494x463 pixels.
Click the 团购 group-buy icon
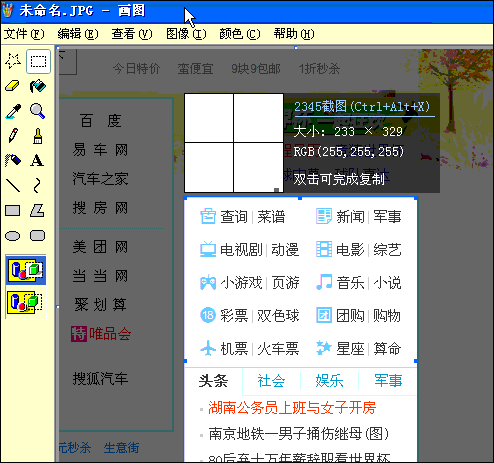pos(324,315)
